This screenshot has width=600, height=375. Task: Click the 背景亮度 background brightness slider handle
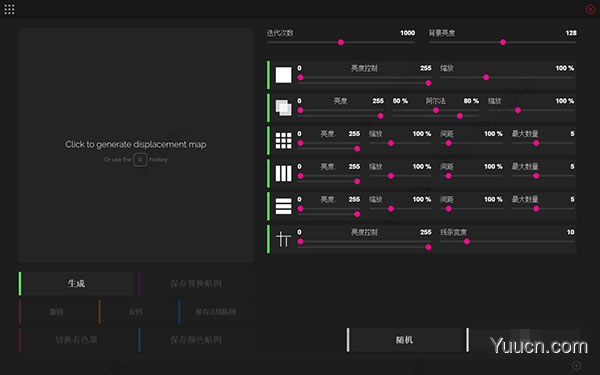(x=503, y=42)
